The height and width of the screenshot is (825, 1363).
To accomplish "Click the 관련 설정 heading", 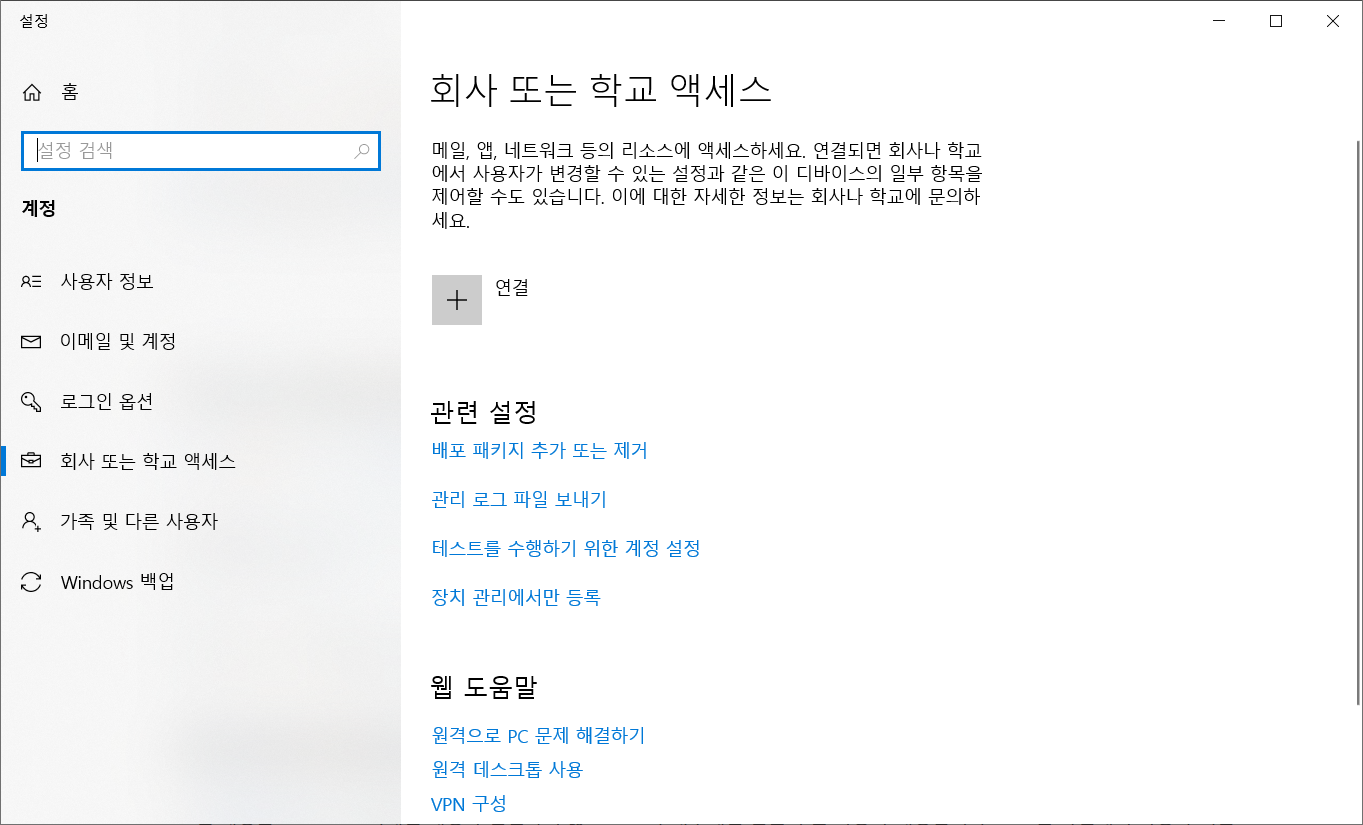I will [x=484, y=411].
